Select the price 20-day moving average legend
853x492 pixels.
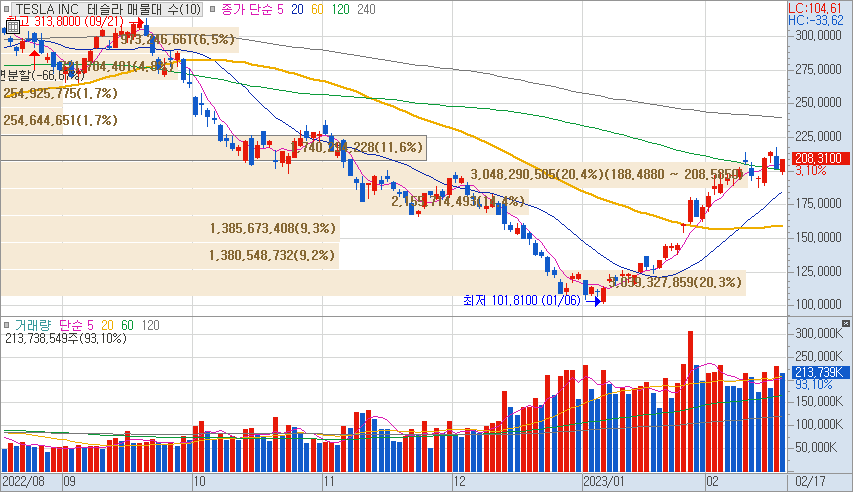[x=297, y=9]
